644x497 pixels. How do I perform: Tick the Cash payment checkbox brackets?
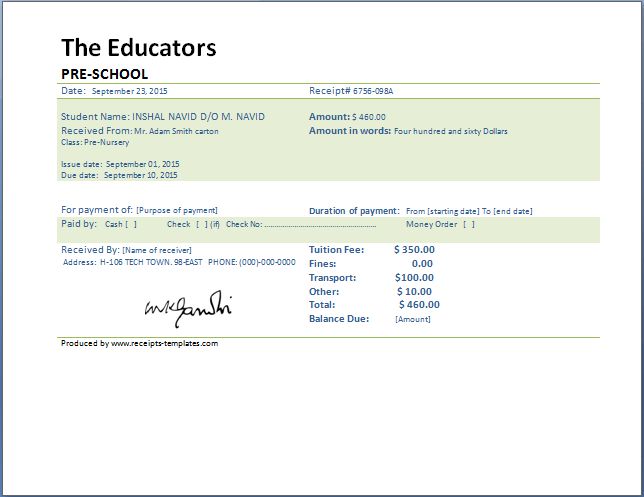click(x=131, y=224)
